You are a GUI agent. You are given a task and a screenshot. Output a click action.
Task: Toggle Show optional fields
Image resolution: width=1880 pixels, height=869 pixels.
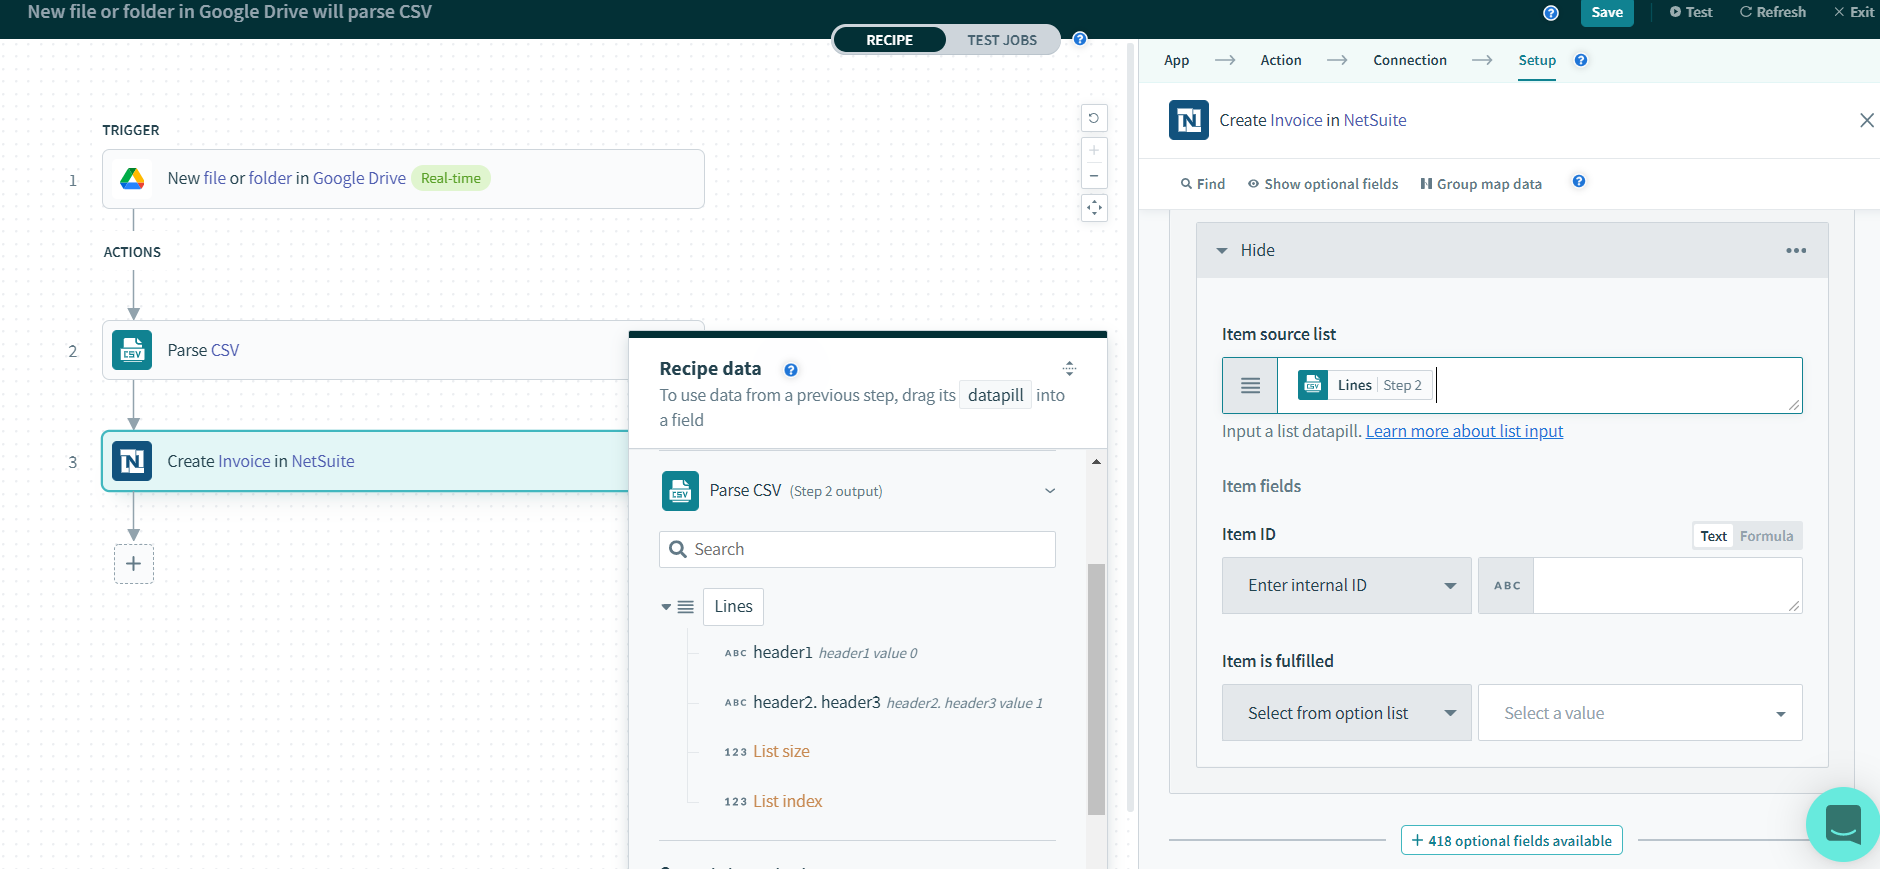(x=1322, y=184)
